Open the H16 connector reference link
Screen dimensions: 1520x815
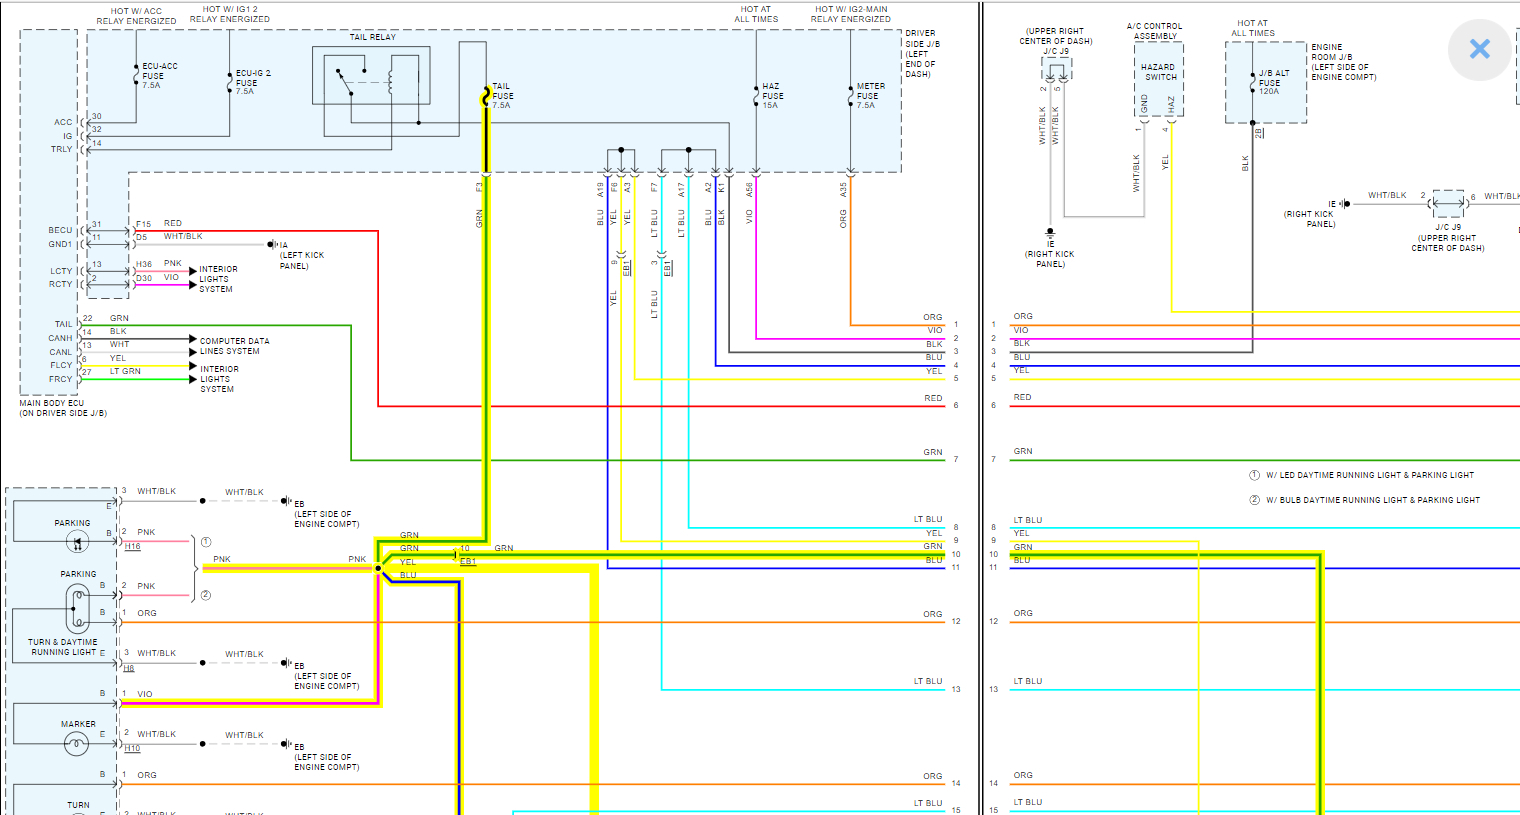[x=133, y=547]
